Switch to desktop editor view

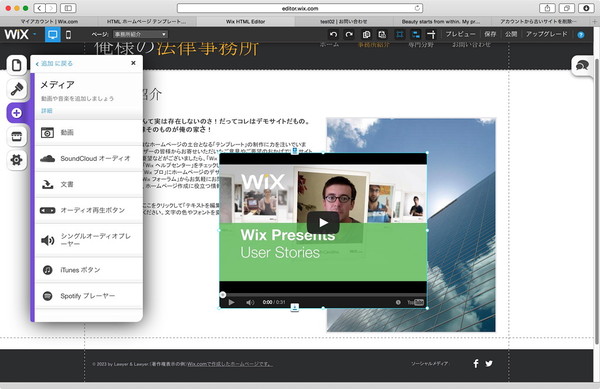coord(52,35)
